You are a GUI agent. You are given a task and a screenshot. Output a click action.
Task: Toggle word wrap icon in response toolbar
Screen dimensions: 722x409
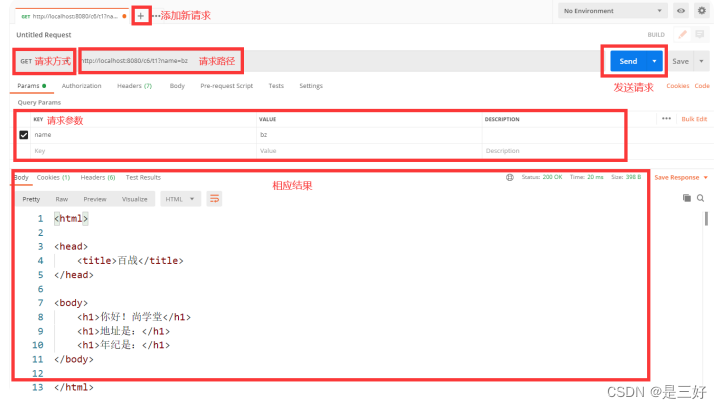point(214,199)
